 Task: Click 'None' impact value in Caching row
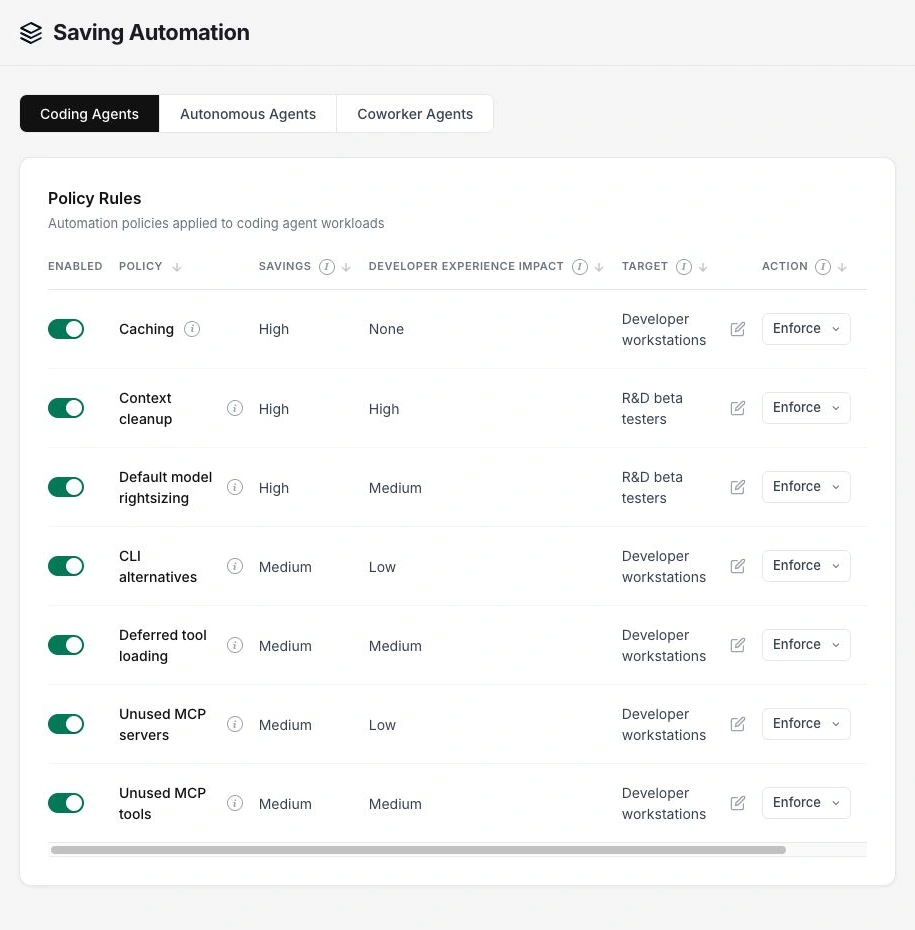pos(386,329)
